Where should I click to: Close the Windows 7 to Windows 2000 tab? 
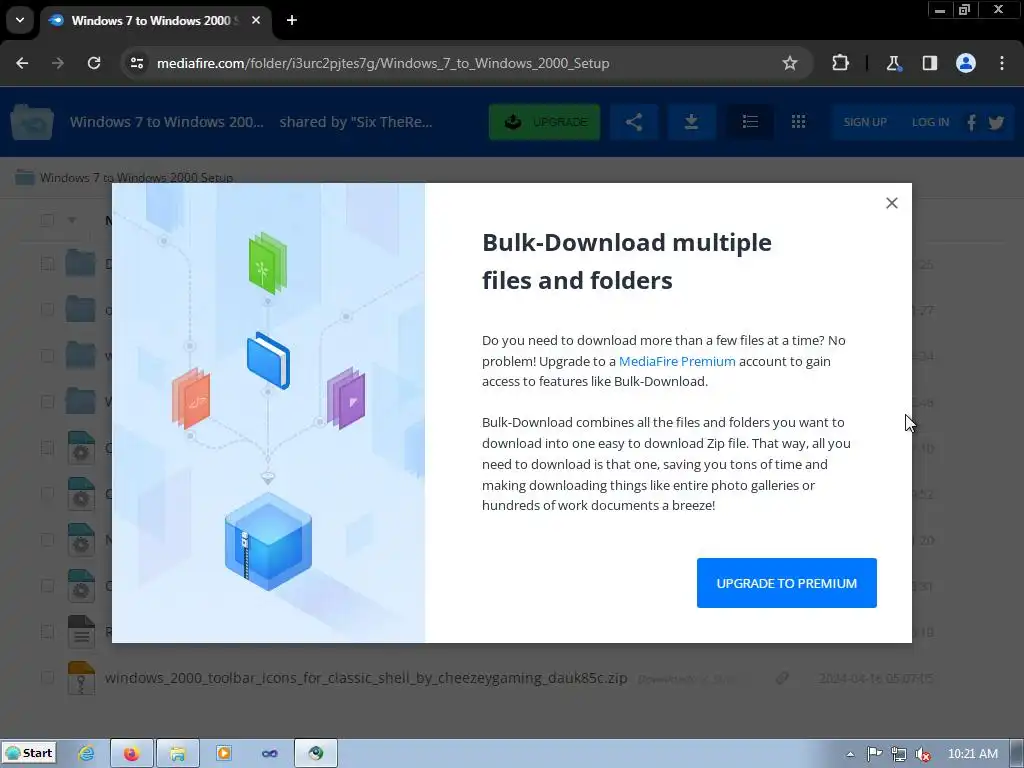point(256,20)
